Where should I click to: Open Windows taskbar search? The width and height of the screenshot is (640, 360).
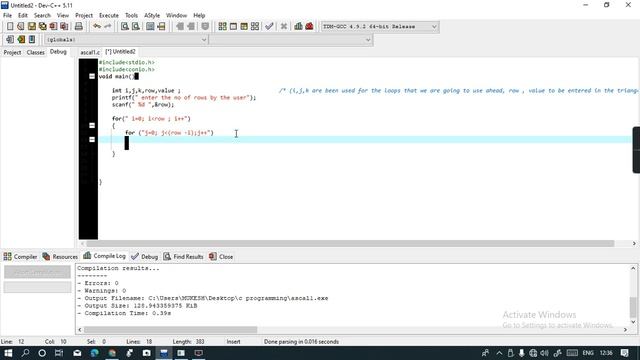click(x=25, y=353)
